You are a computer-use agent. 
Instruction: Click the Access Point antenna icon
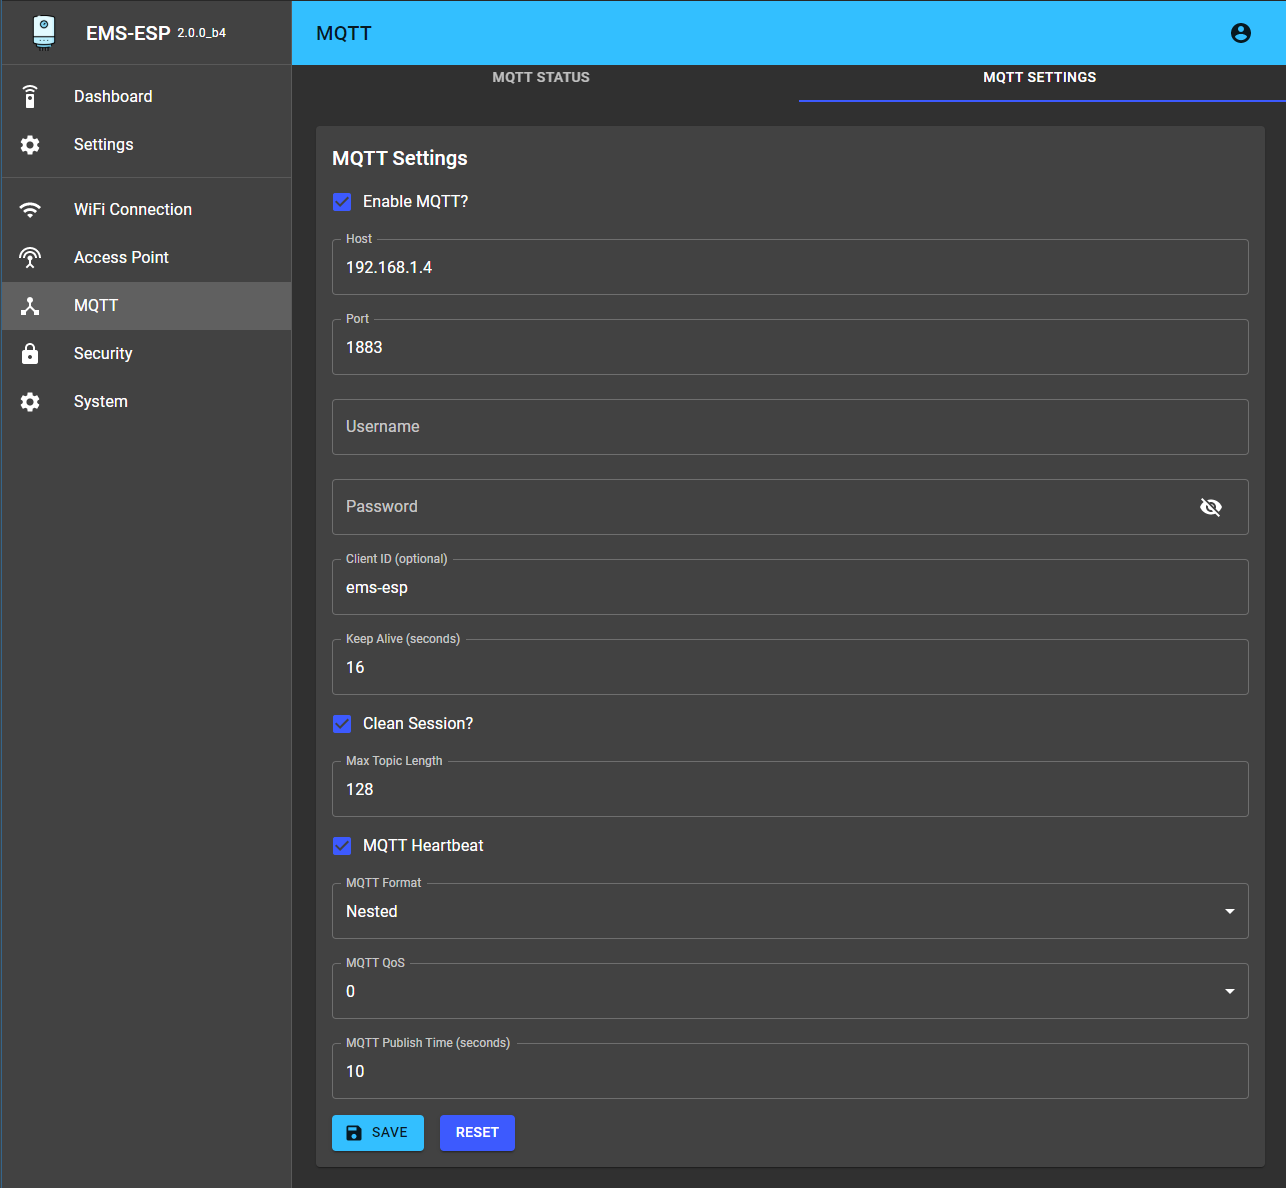pos(30,258)
